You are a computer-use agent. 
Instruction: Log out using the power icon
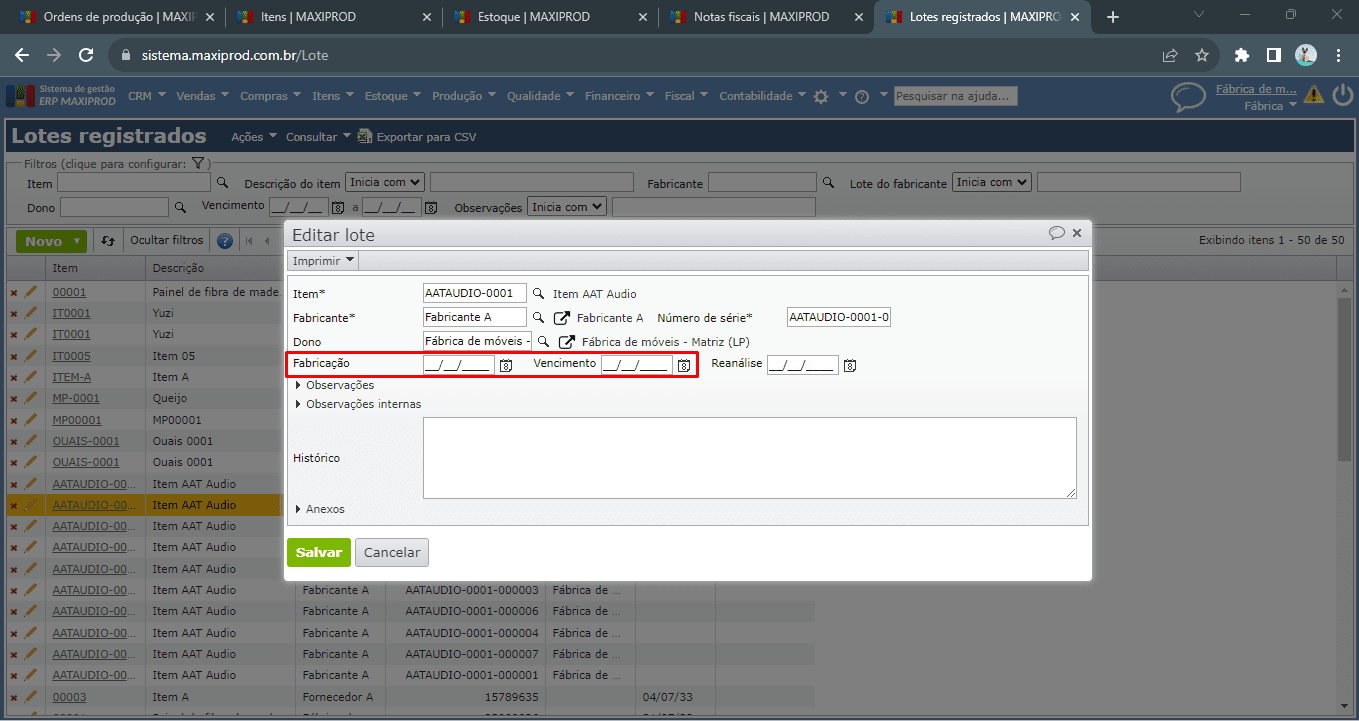click(x=1341, y=95)
